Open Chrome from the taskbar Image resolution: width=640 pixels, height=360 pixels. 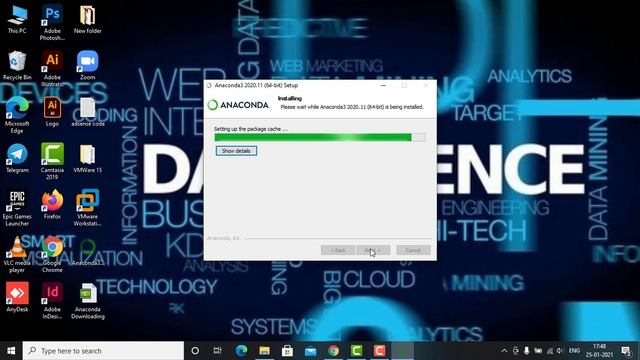pos(333,351)
